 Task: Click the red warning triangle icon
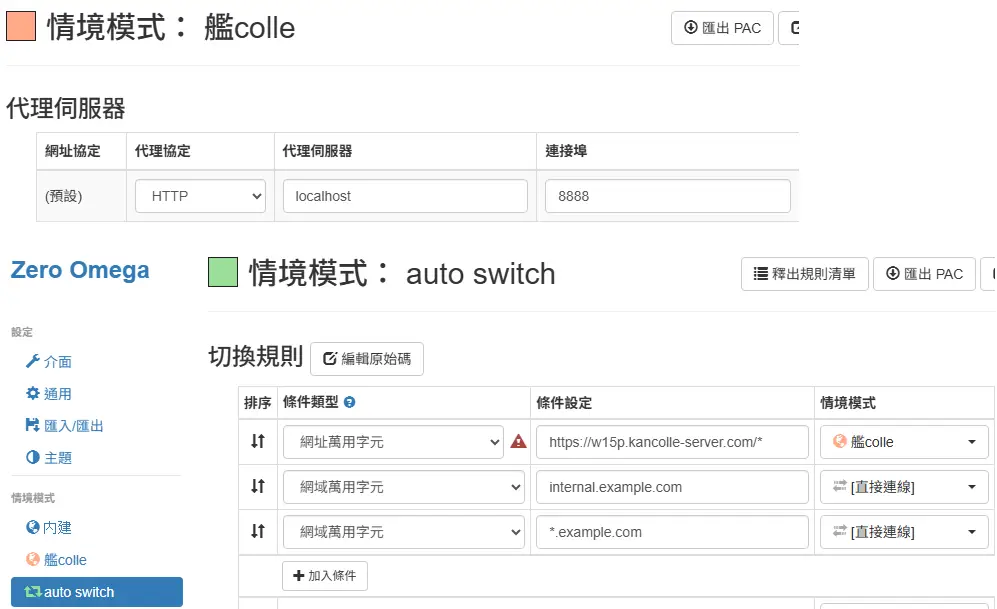click(518, 441)
